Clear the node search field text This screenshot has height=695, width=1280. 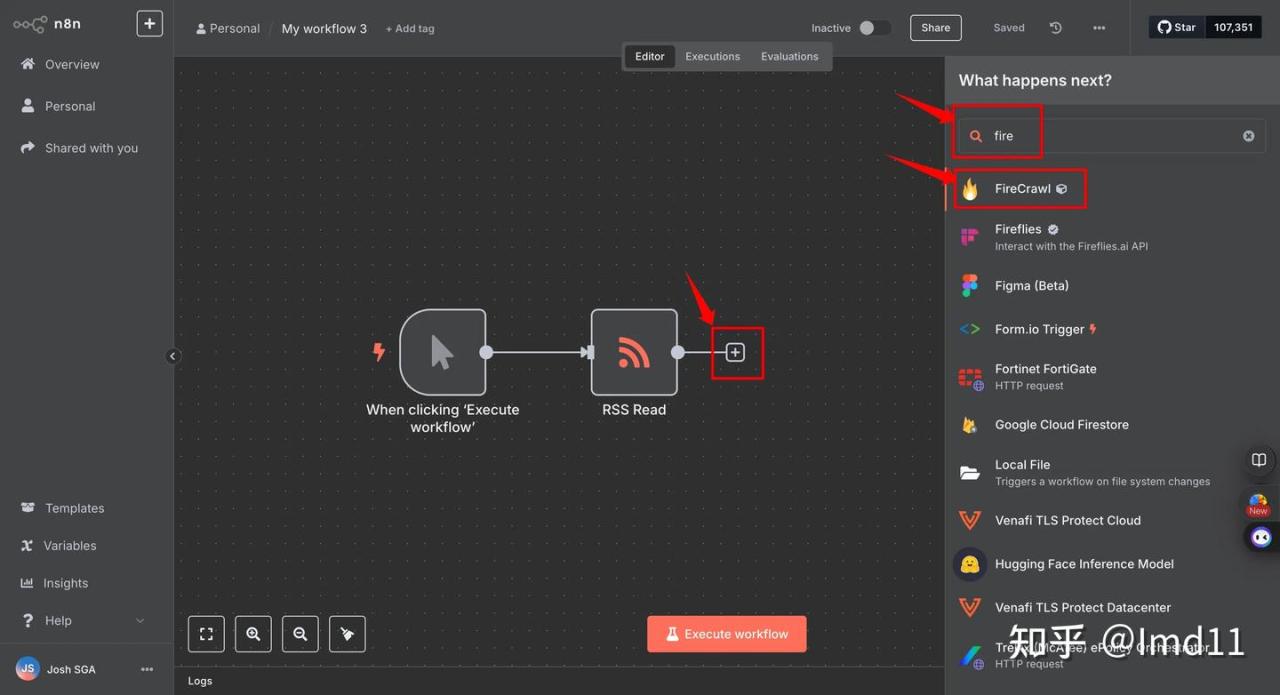click(x=1248, y=136)
